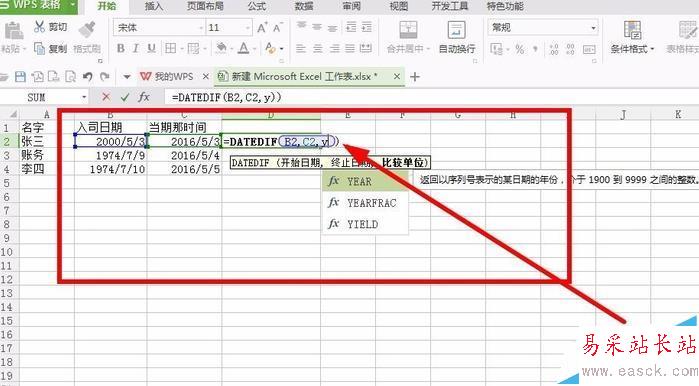This screenshot has height=386, width=699.
Task: Open the number format 常规 dropdown
Action: tap(593, 28)
